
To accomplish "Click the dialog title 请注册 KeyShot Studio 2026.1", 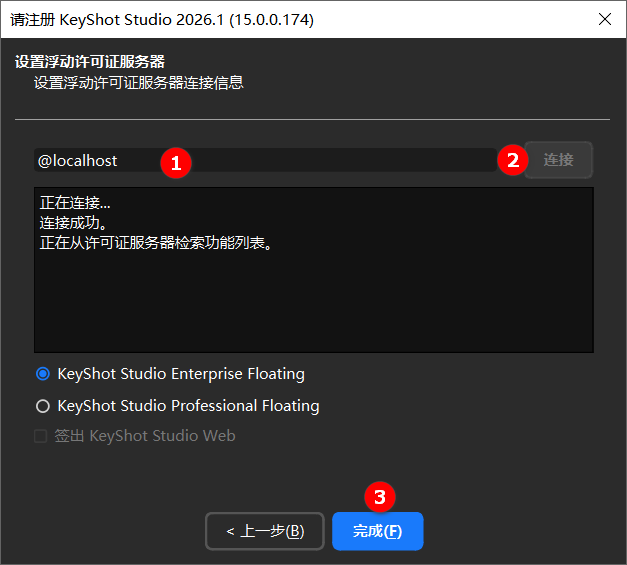I will coord(162,20).
